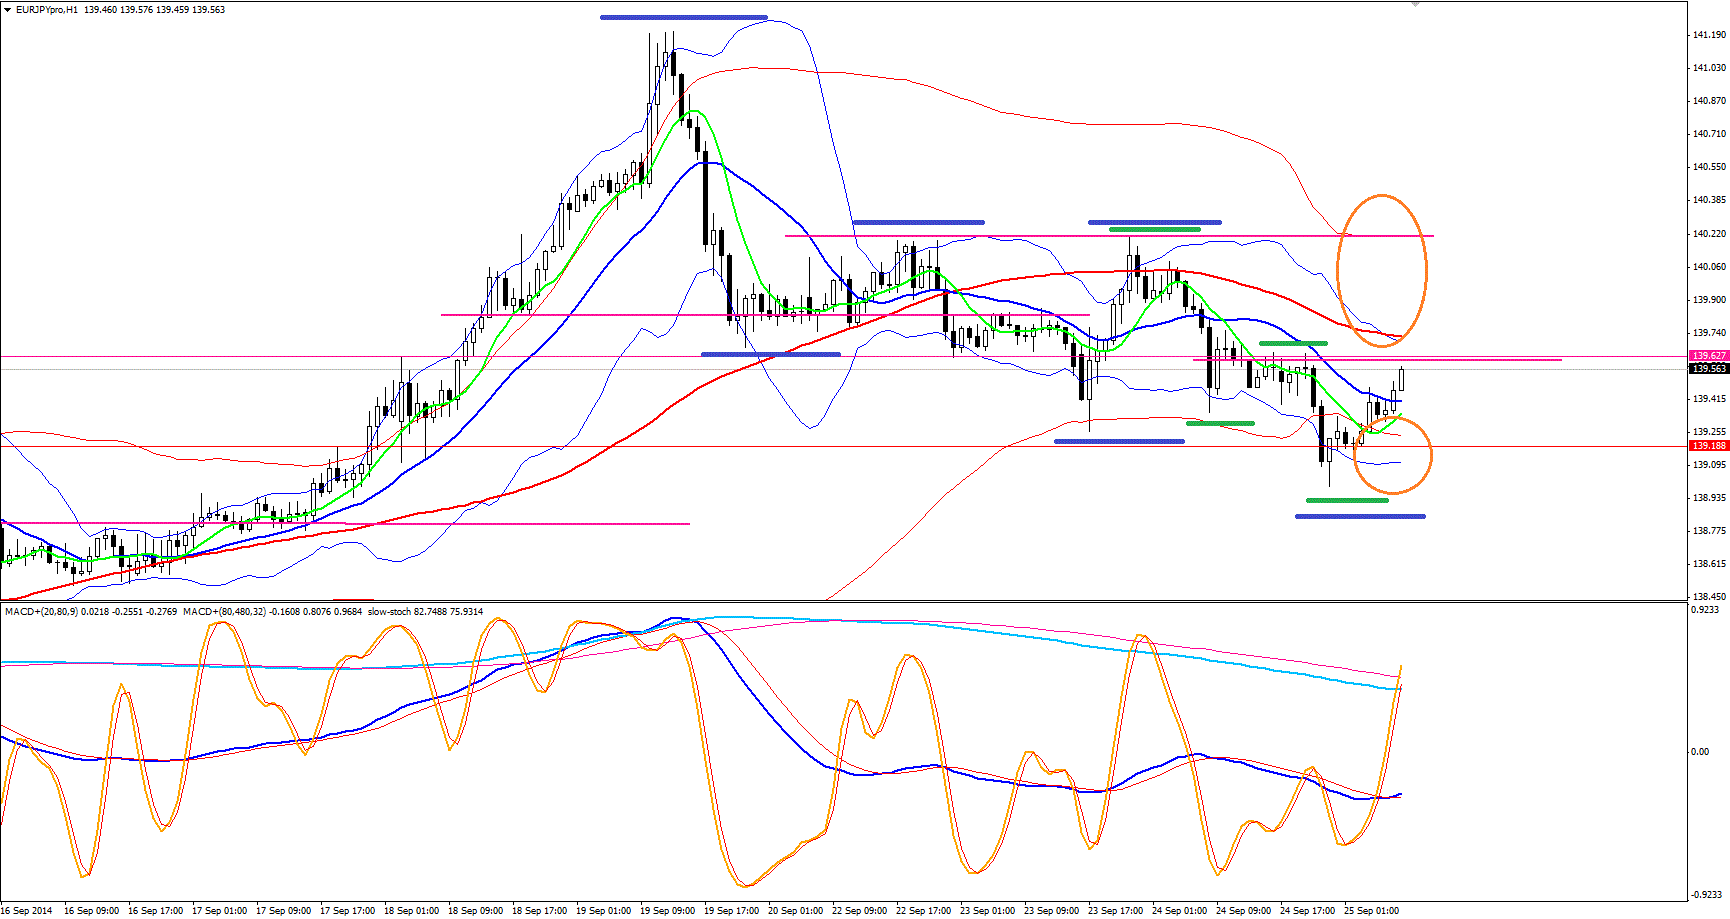
Task: Click the pink 139.627 price tag
Action: click(1709, 356)
